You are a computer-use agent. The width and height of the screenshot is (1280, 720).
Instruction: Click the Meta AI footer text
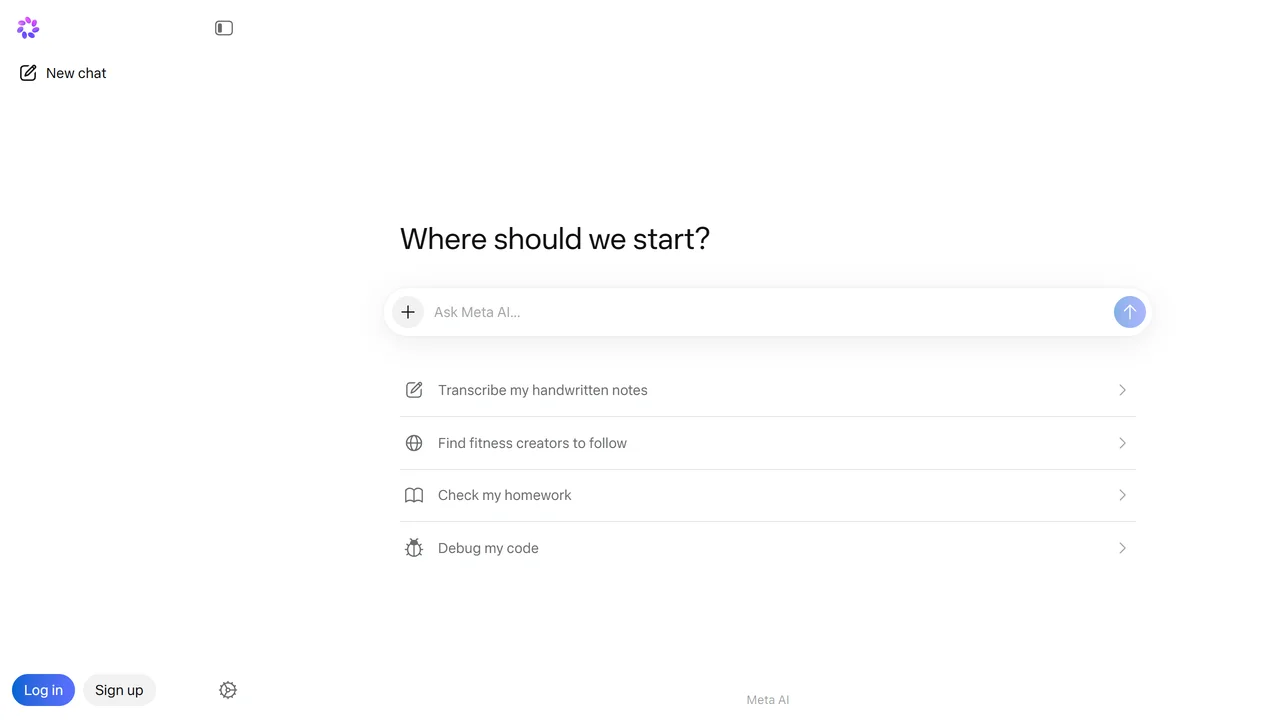tap(768, 700)
